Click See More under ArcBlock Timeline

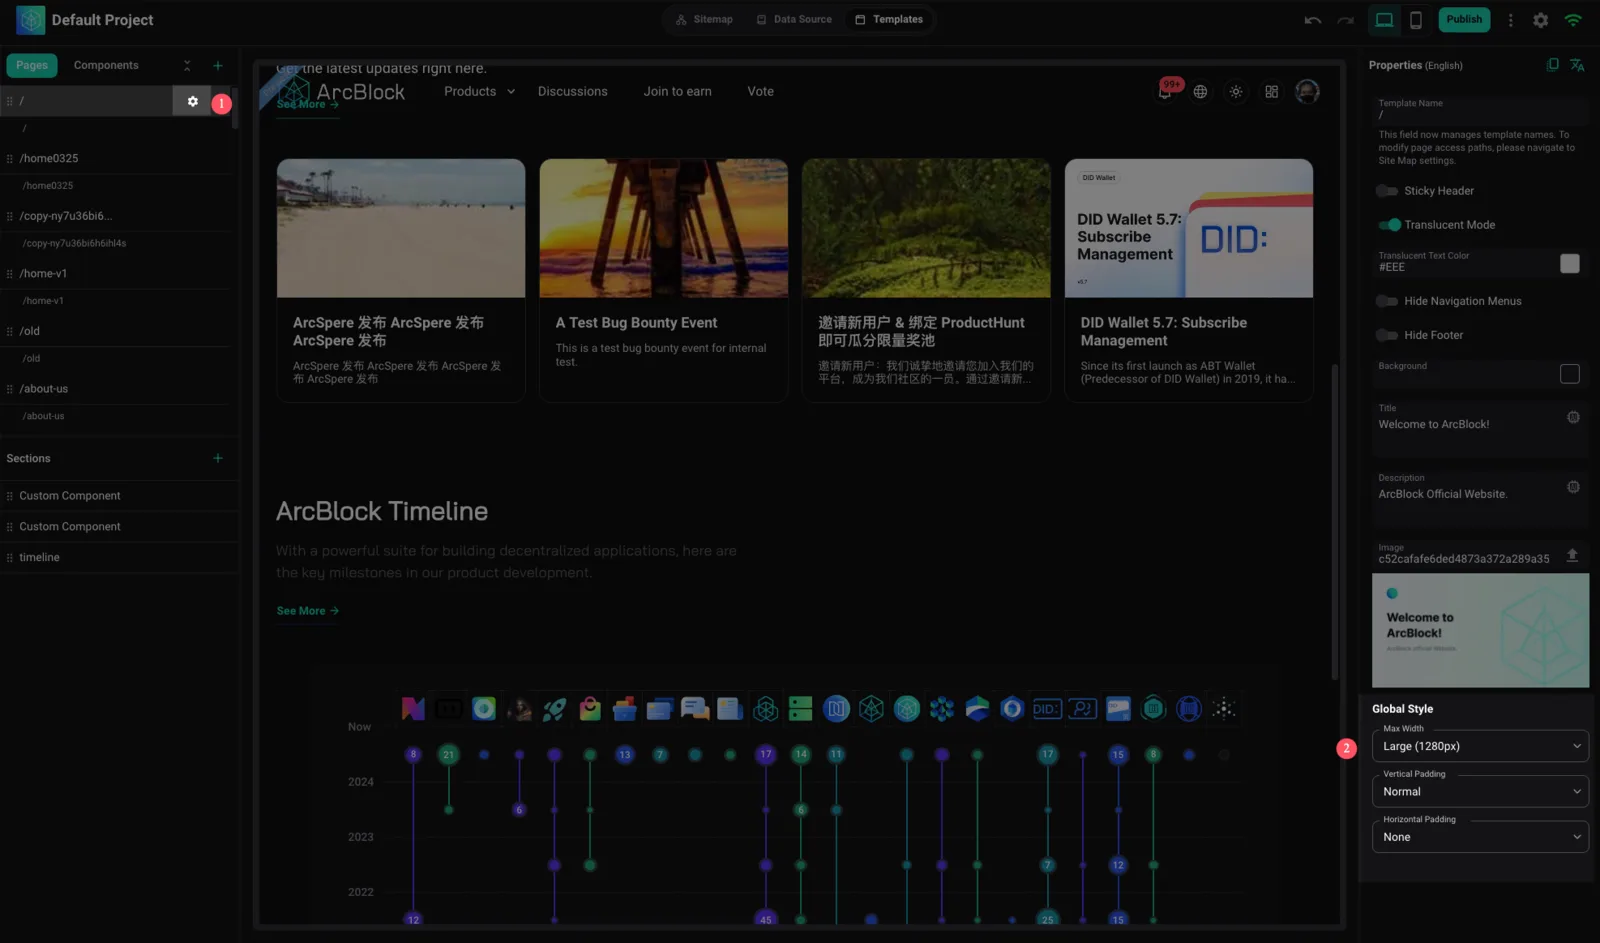308,611
